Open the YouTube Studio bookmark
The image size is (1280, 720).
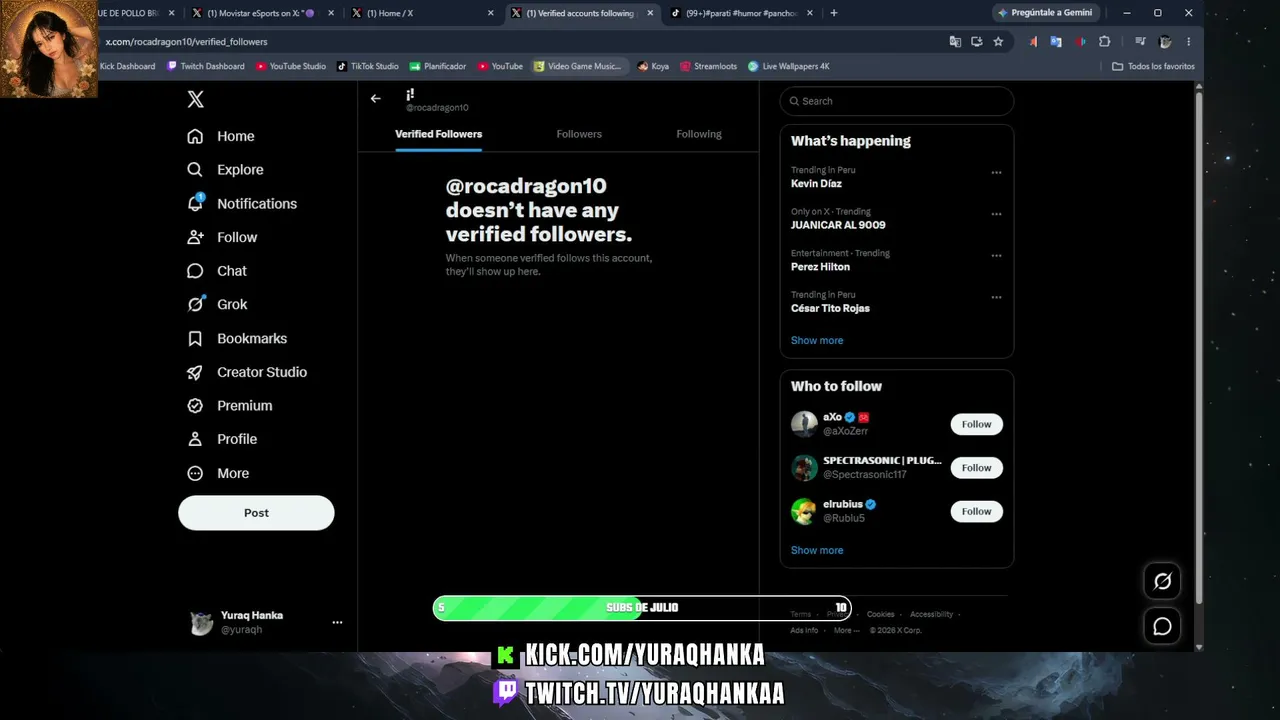click(x=291, y=66)
